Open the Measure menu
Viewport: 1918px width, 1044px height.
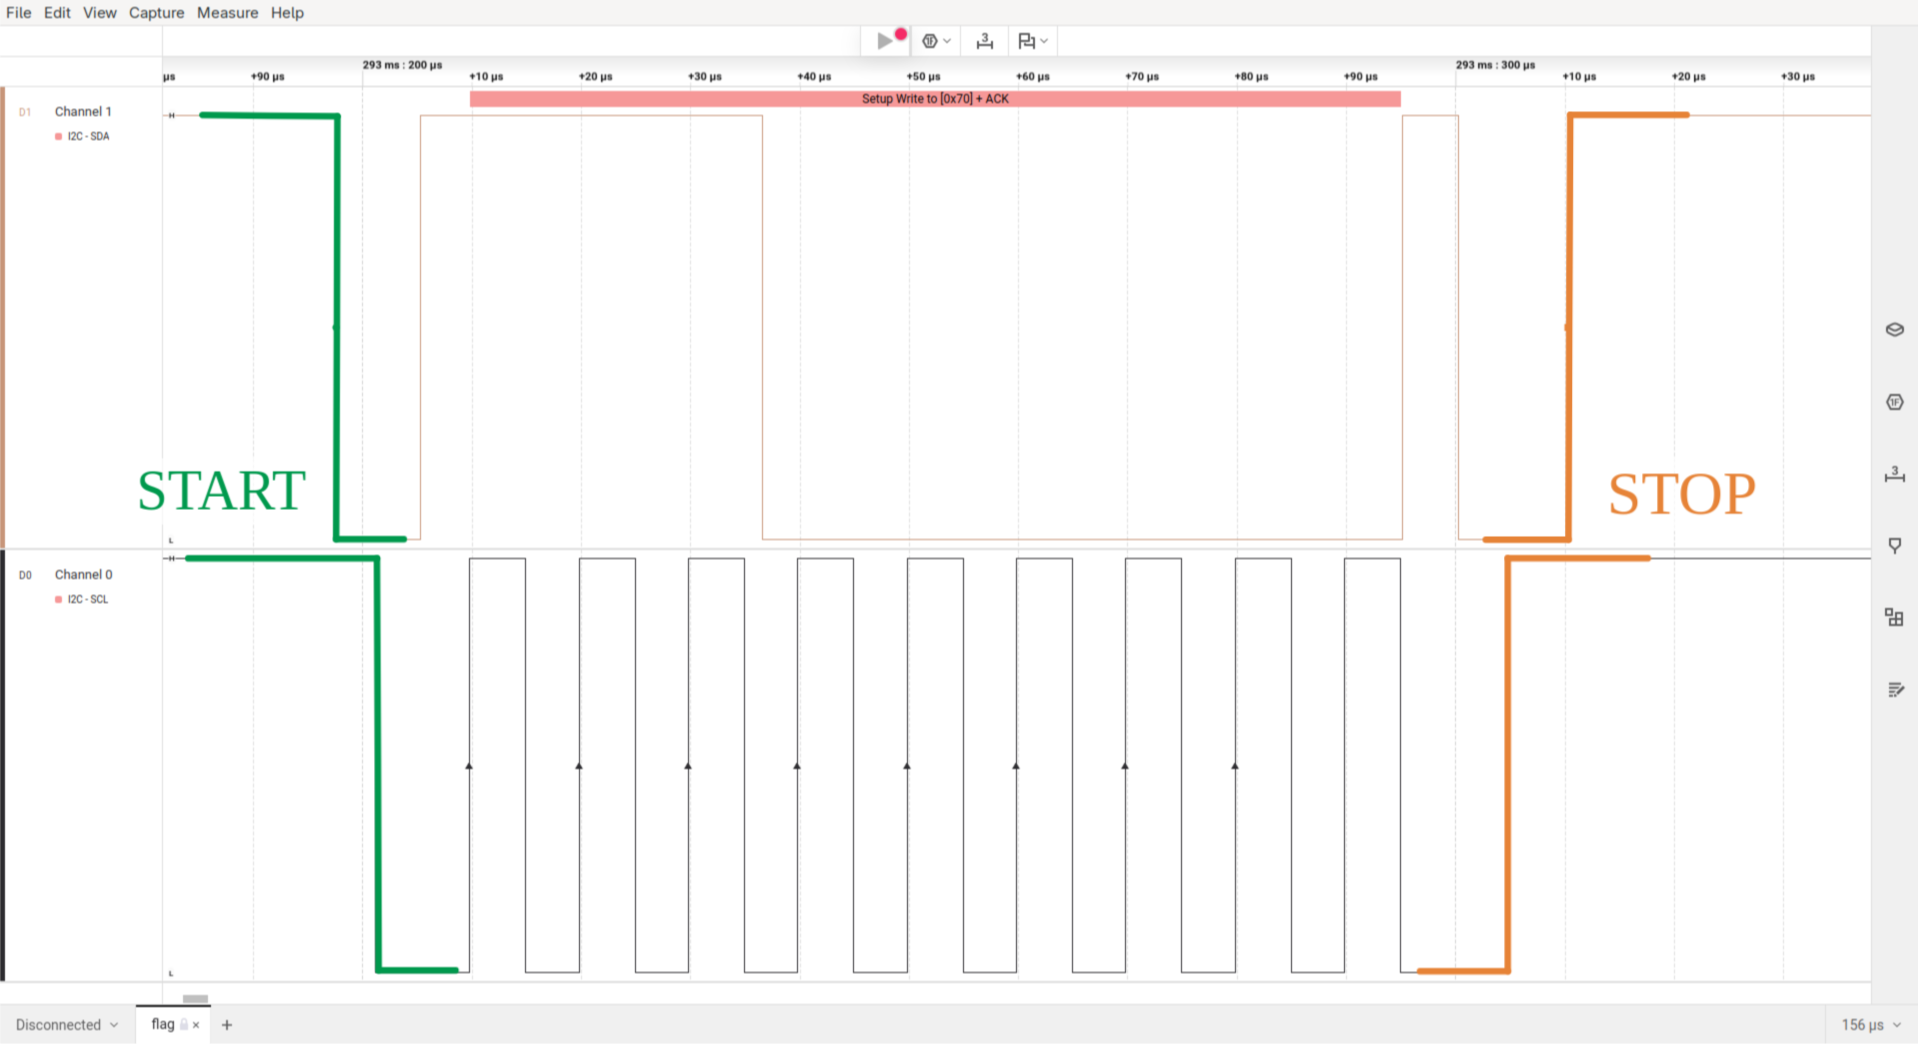[227, 12]
